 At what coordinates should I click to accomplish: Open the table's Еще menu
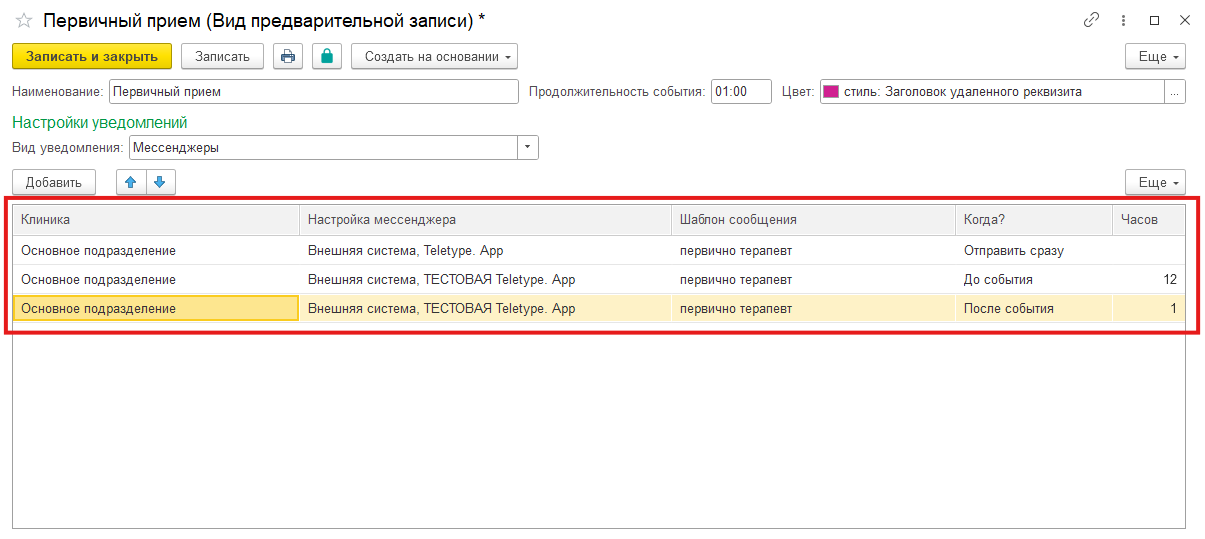1155,182
